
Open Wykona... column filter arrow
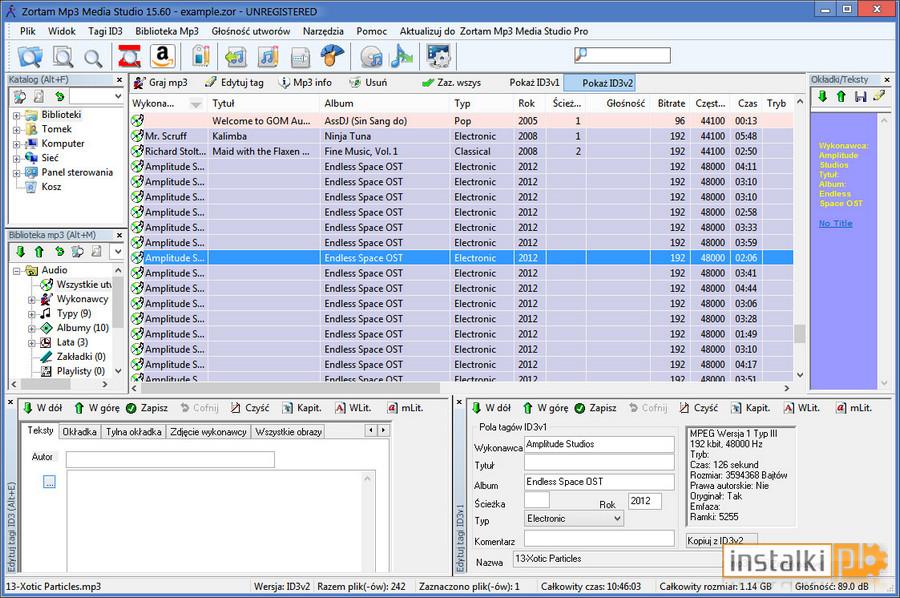[x=196, y=104]
